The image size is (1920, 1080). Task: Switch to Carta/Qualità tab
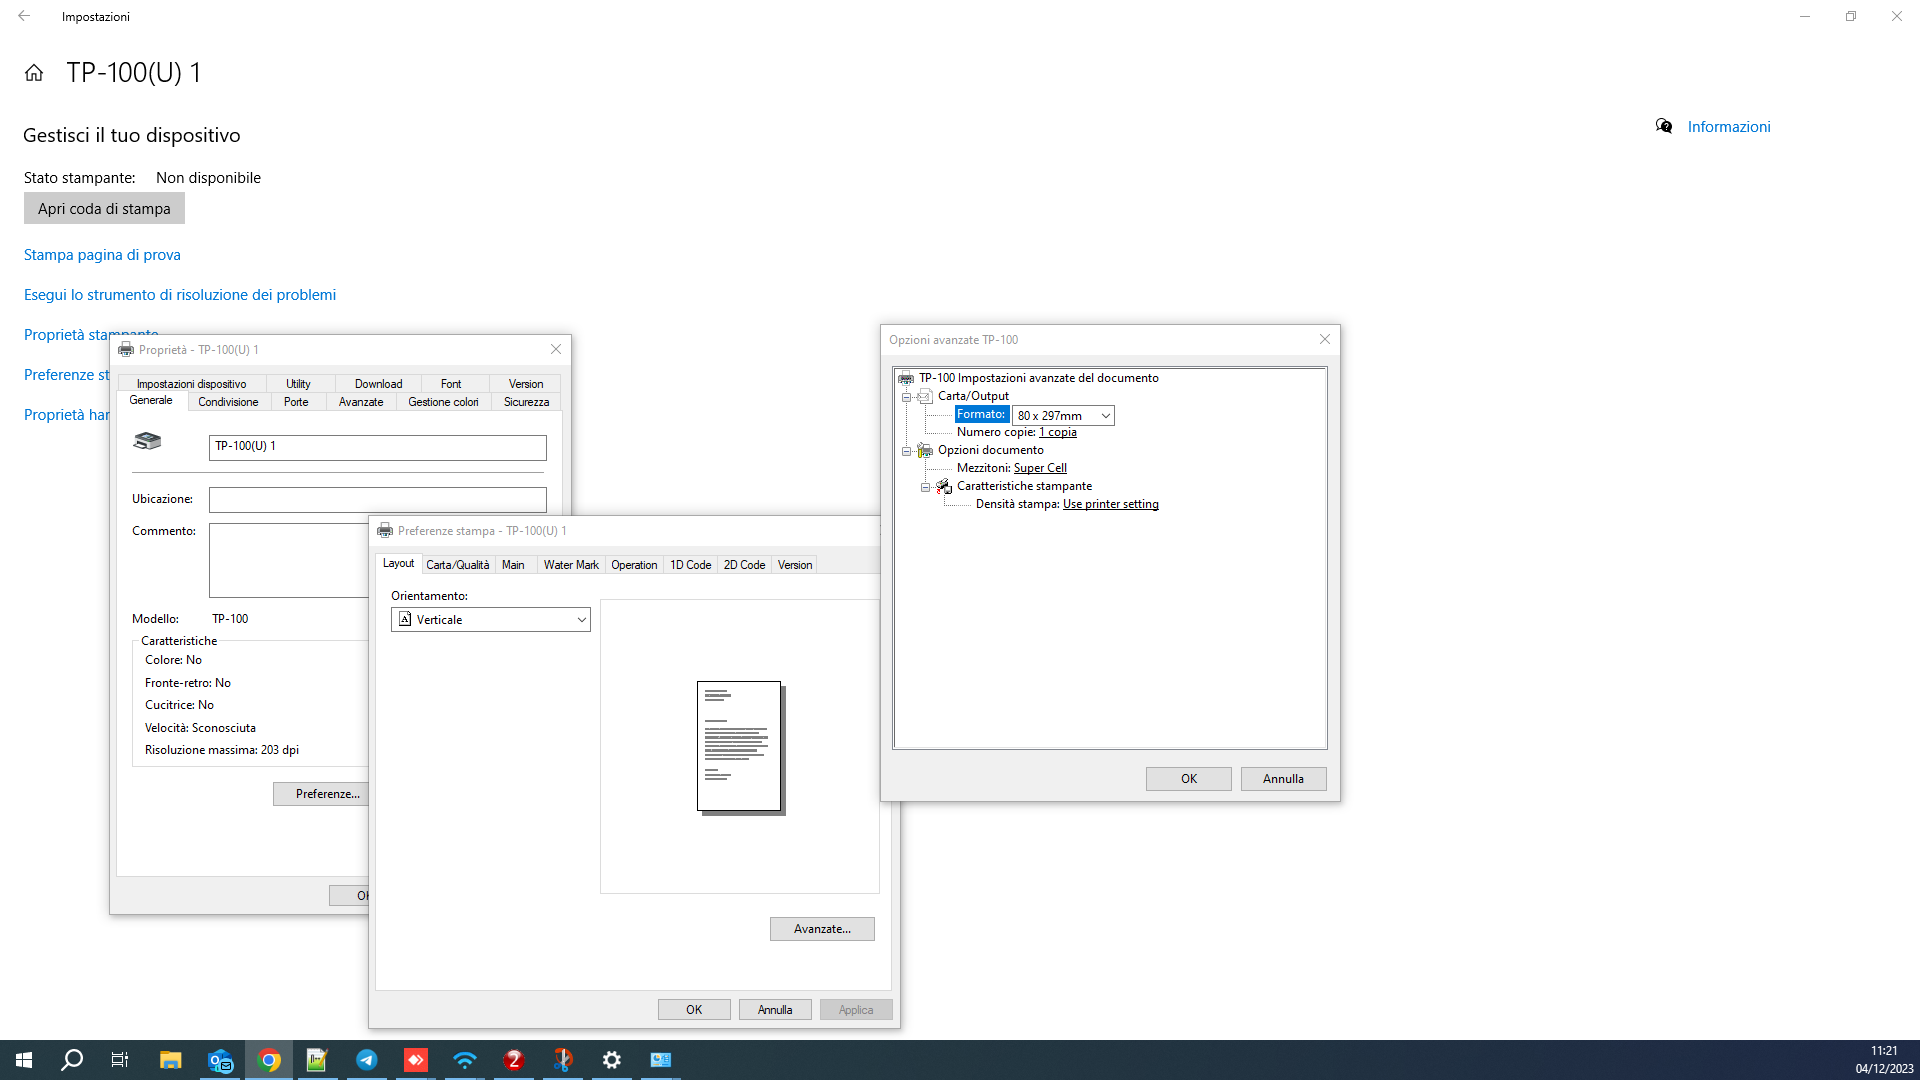click(x=458, y=565)
